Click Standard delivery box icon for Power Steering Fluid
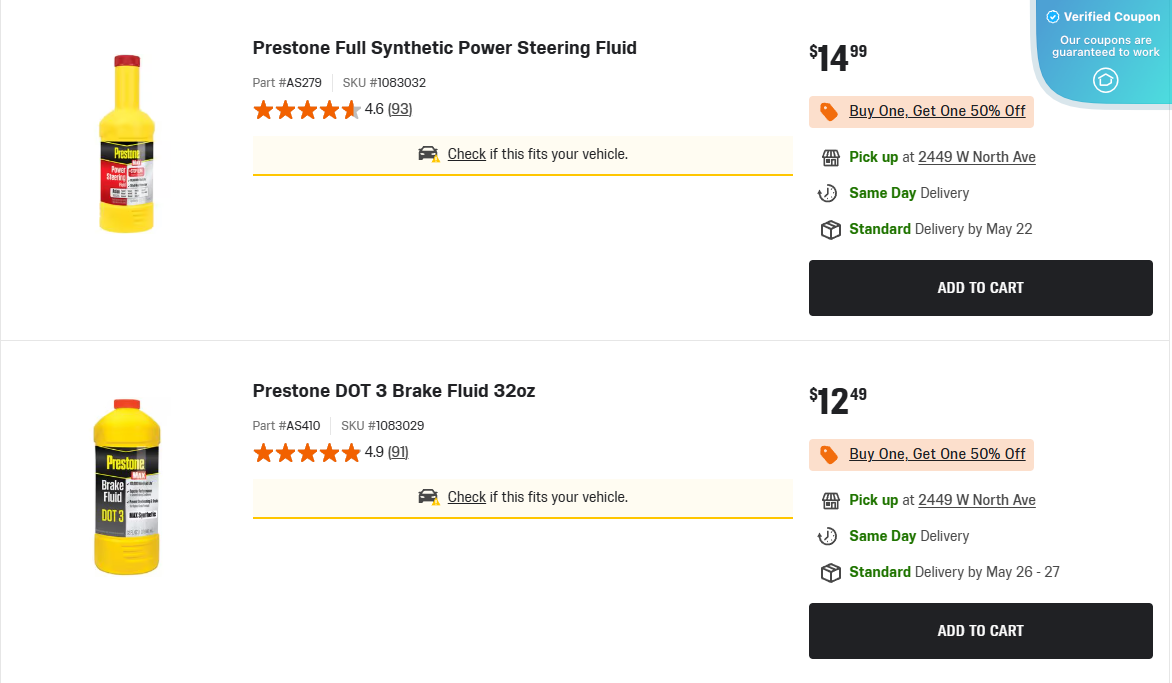 point(830,230)
